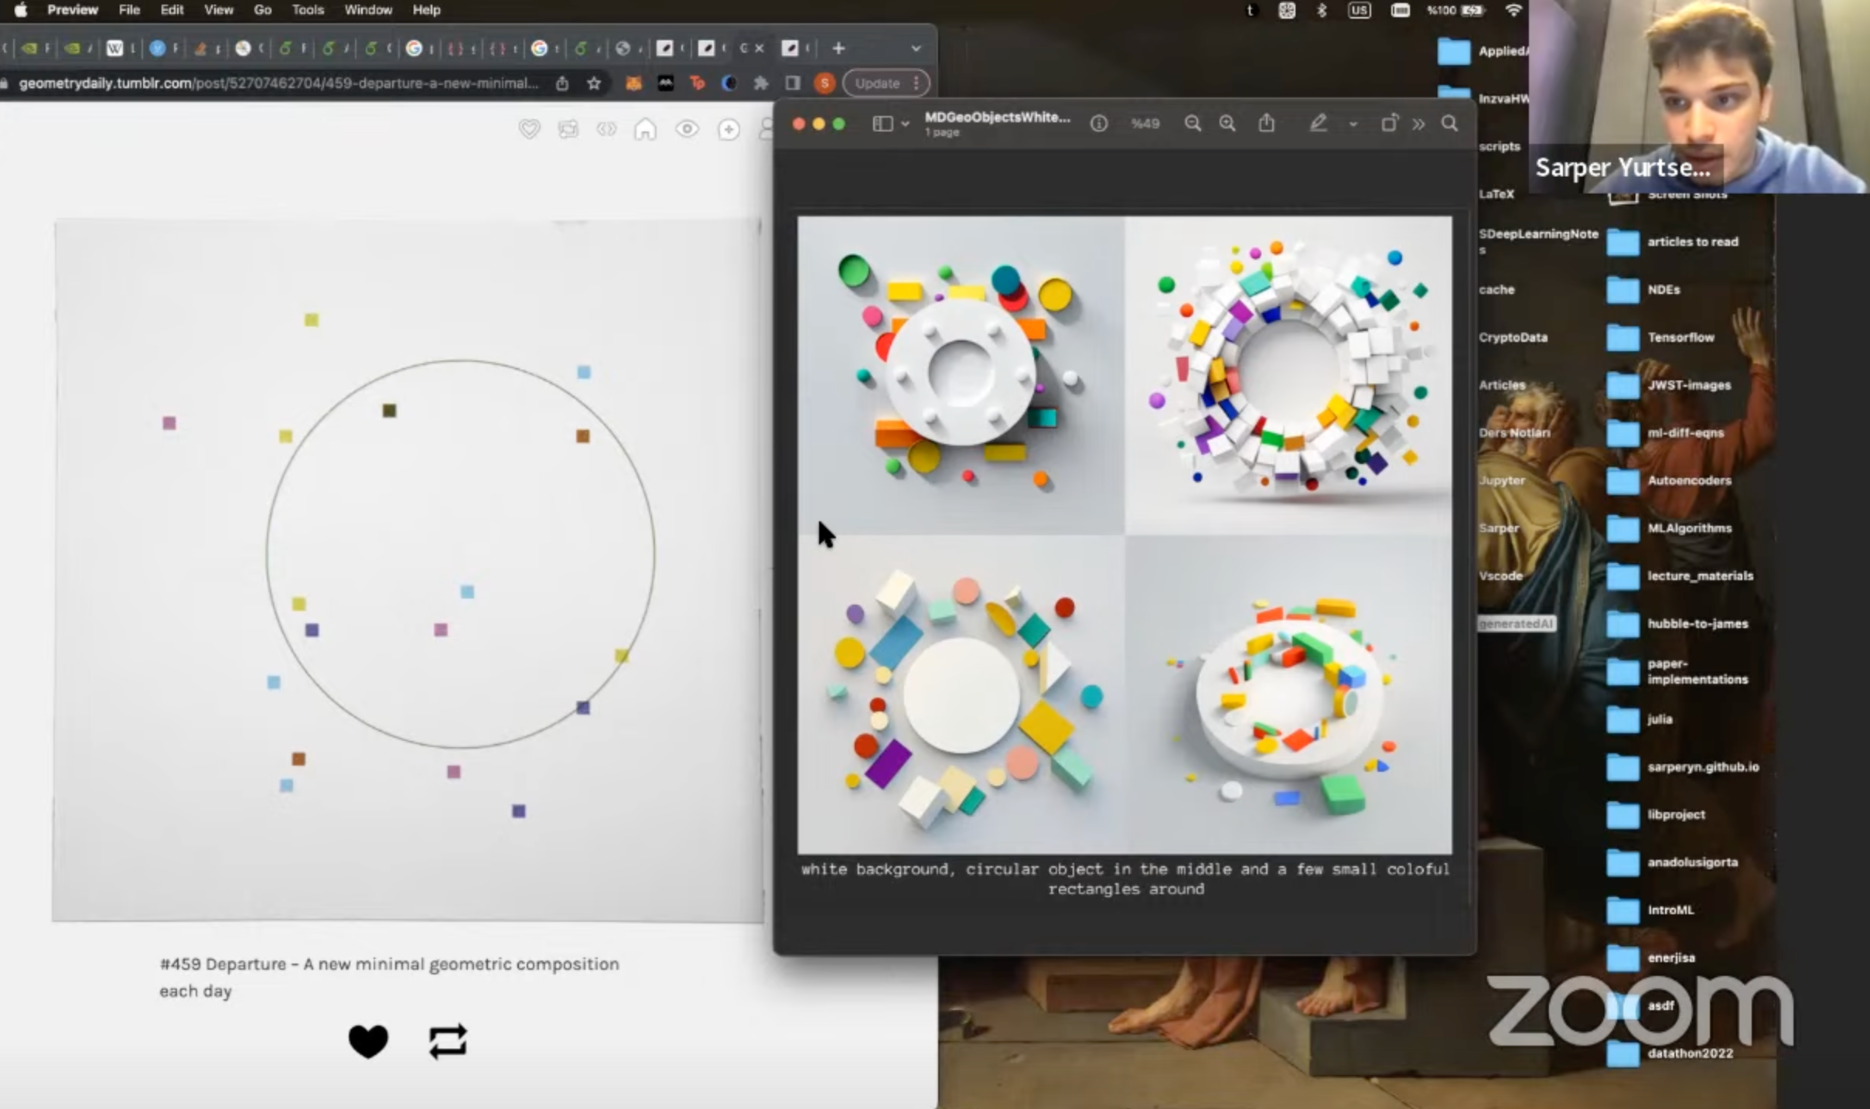Open Search in the Preview toolbar

pos(1449,124)
